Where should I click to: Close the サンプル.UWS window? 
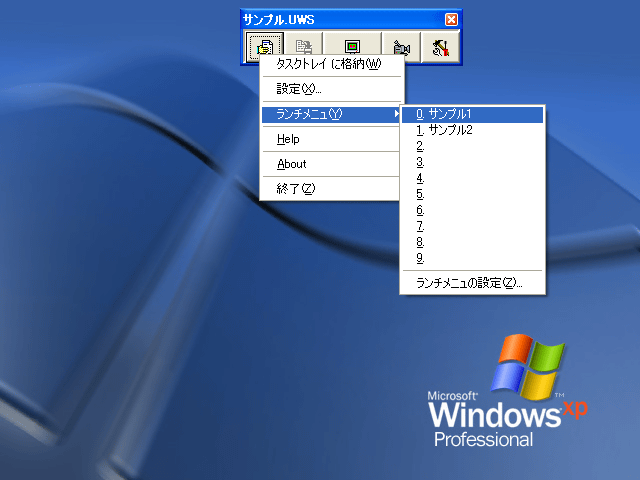(451, 19)
